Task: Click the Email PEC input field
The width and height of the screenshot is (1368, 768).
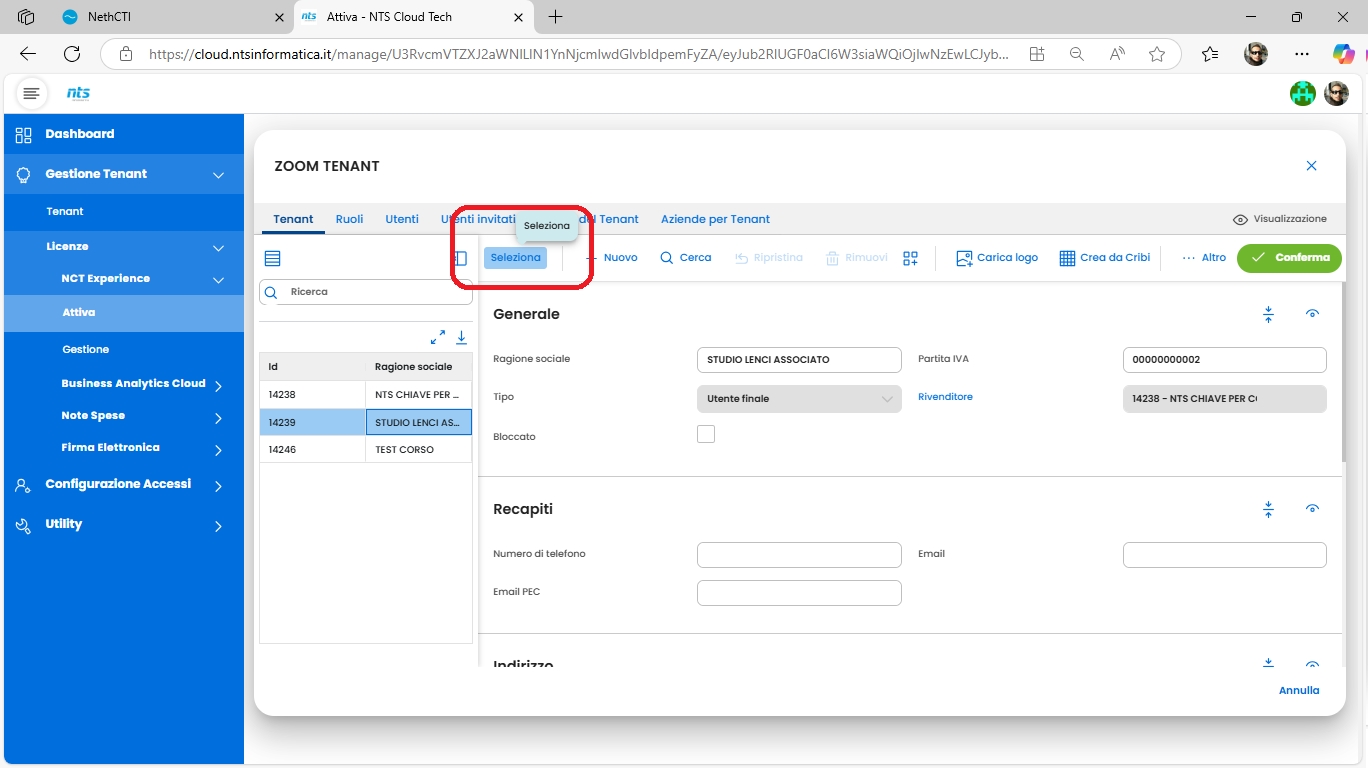Action: pyautogui.click(x=799, y=593)
